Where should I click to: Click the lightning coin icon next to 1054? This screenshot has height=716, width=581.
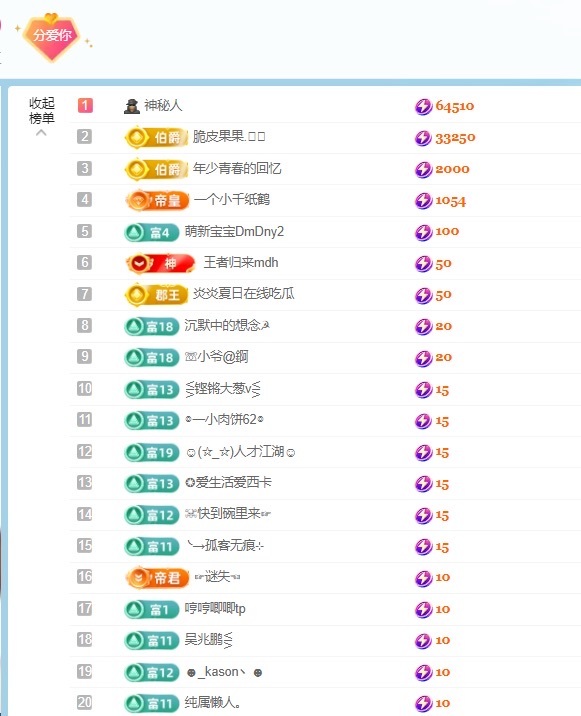423,200
